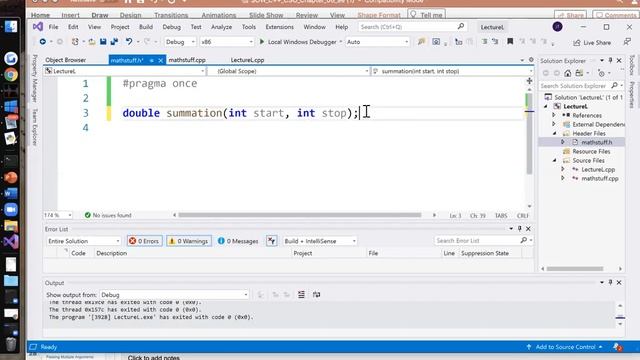
Task: Click the search magnifier icon in title bar
Action: [x=461, y=27]
